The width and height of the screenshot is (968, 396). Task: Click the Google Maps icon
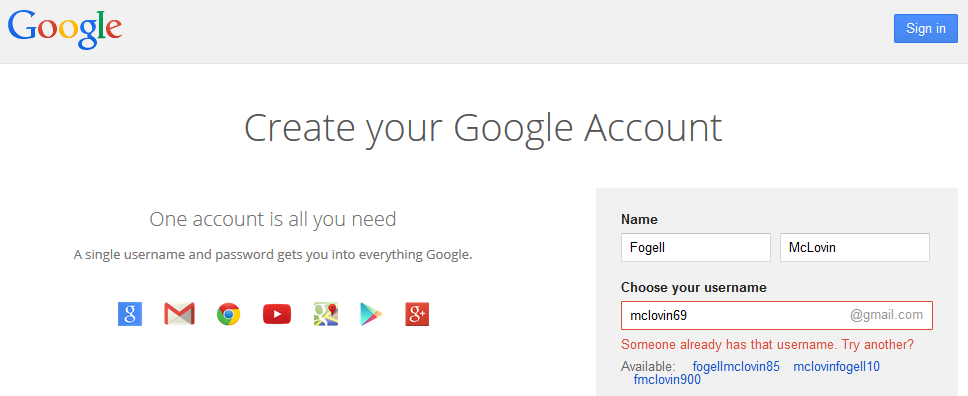click(x=326, y=314)
